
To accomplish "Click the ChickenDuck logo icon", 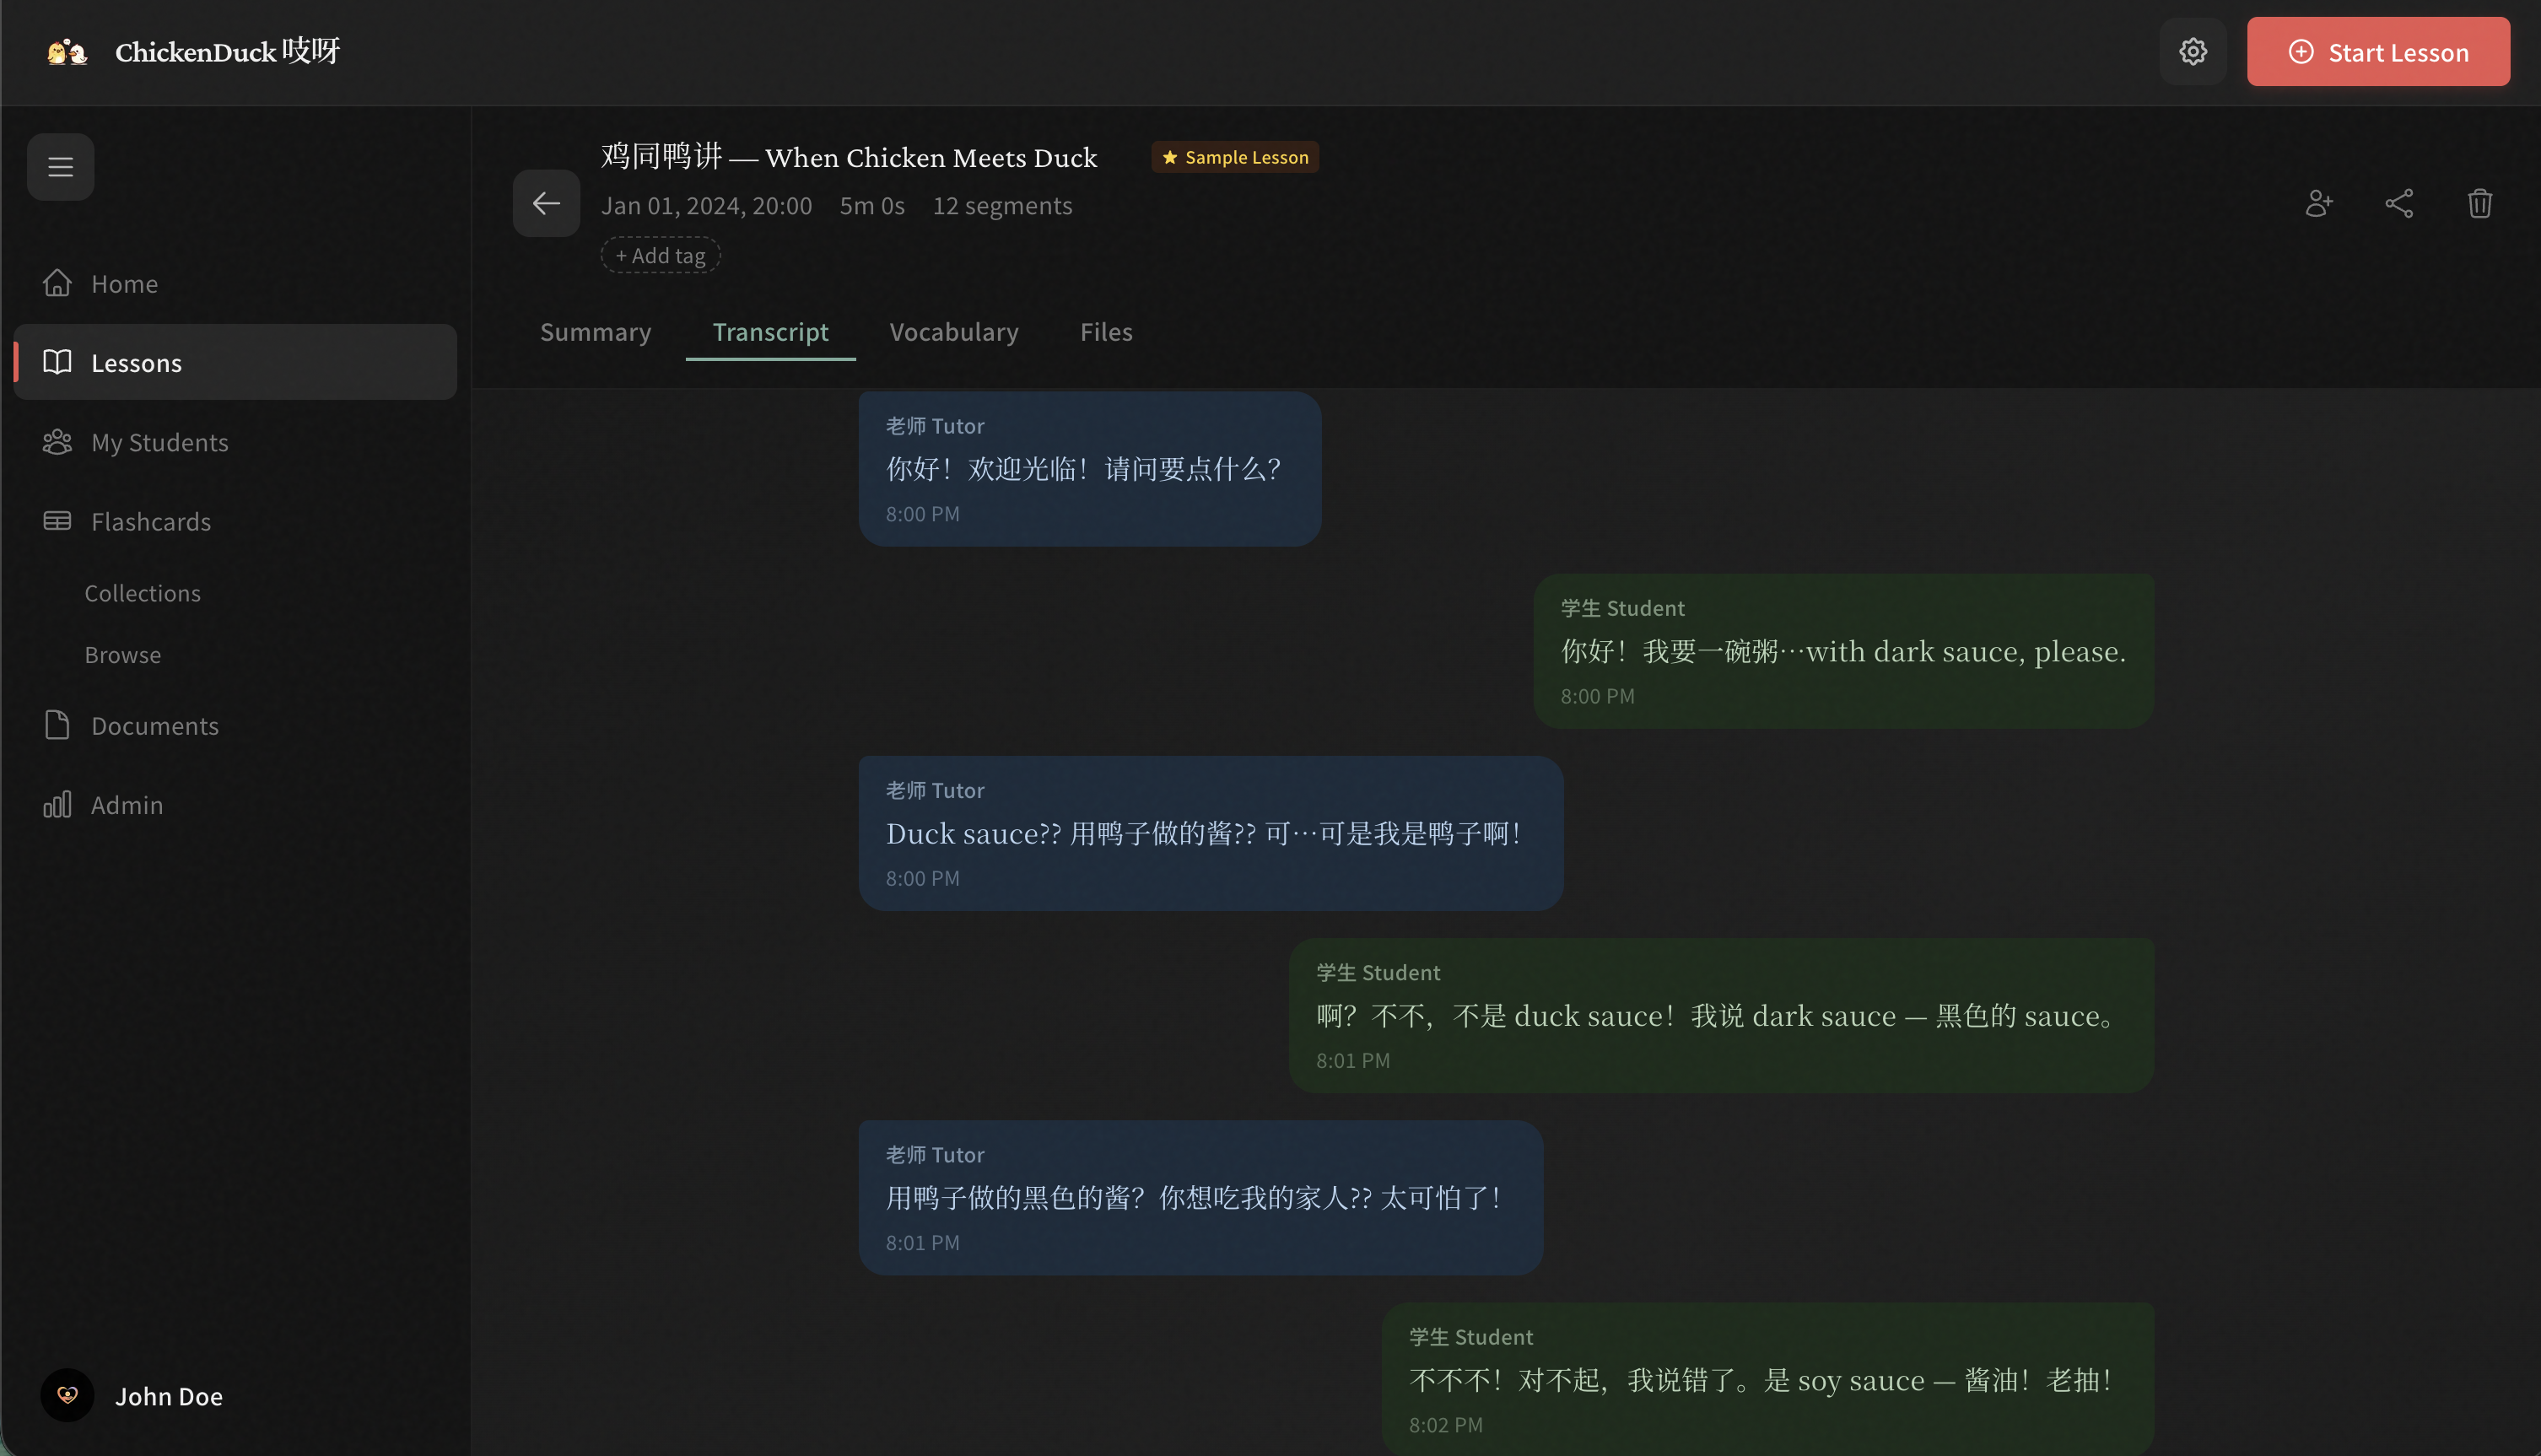I will (x=67, y=52).
